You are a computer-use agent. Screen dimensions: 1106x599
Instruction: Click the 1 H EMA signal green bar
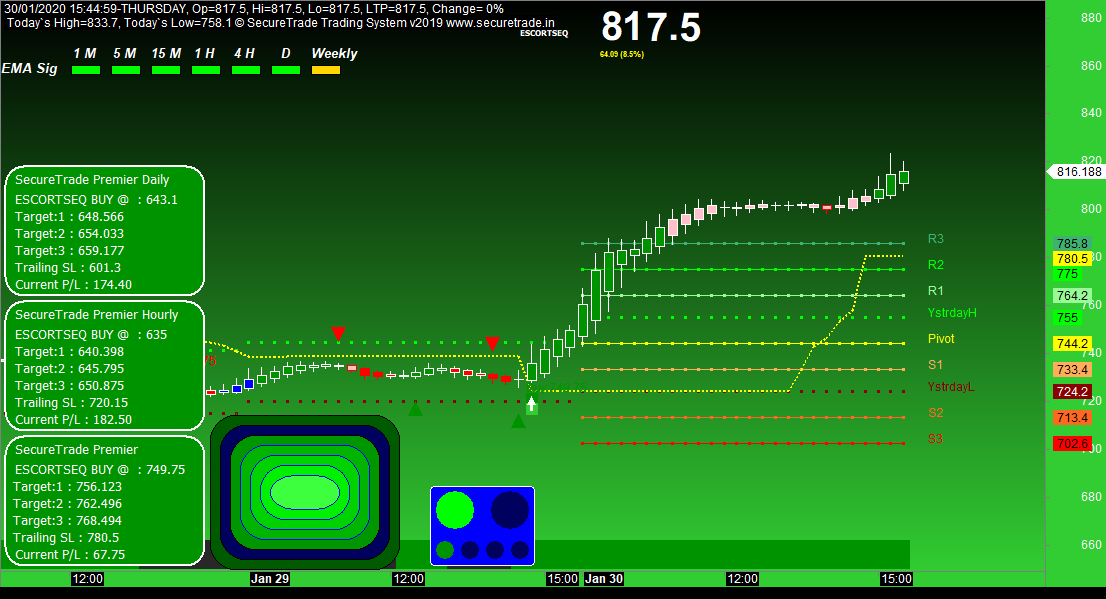(x=206, y=70)
